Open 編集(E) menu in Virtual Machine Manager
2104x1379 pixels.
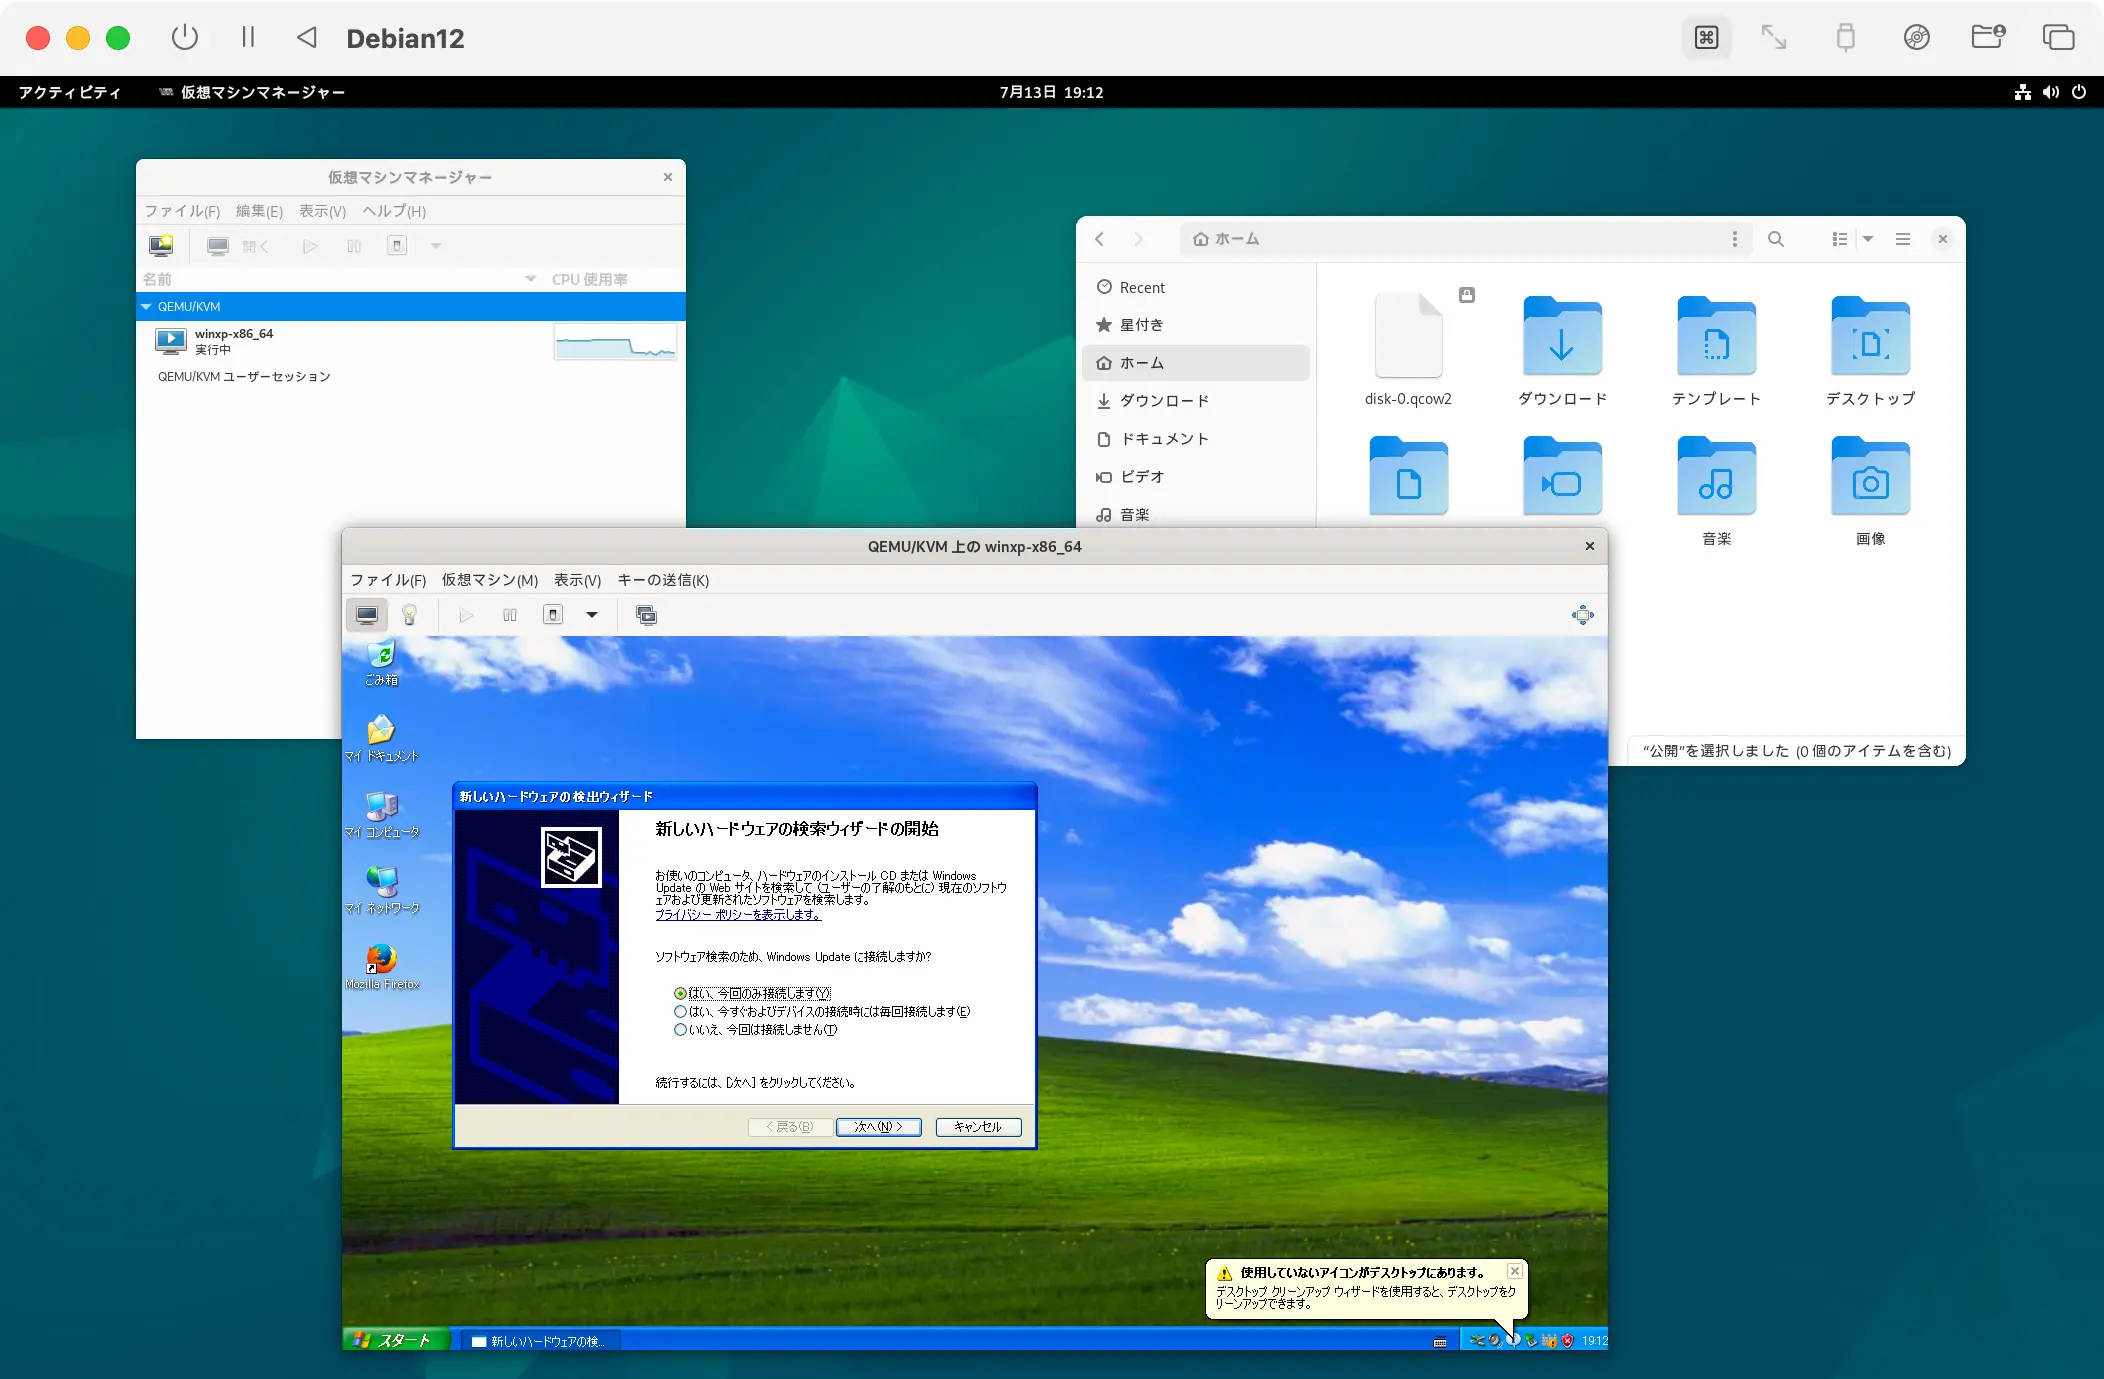[259, 211]
